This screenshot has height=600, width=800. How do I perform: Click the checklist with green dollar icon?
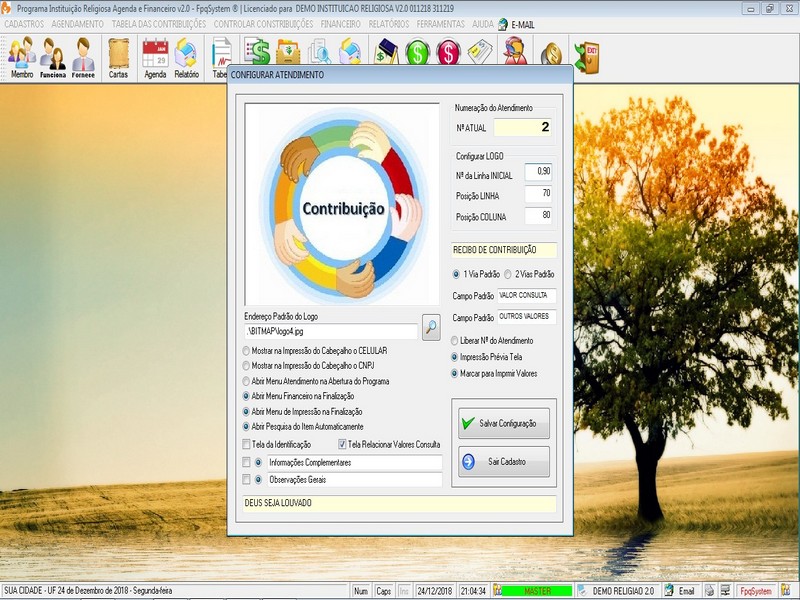(257, 51)
